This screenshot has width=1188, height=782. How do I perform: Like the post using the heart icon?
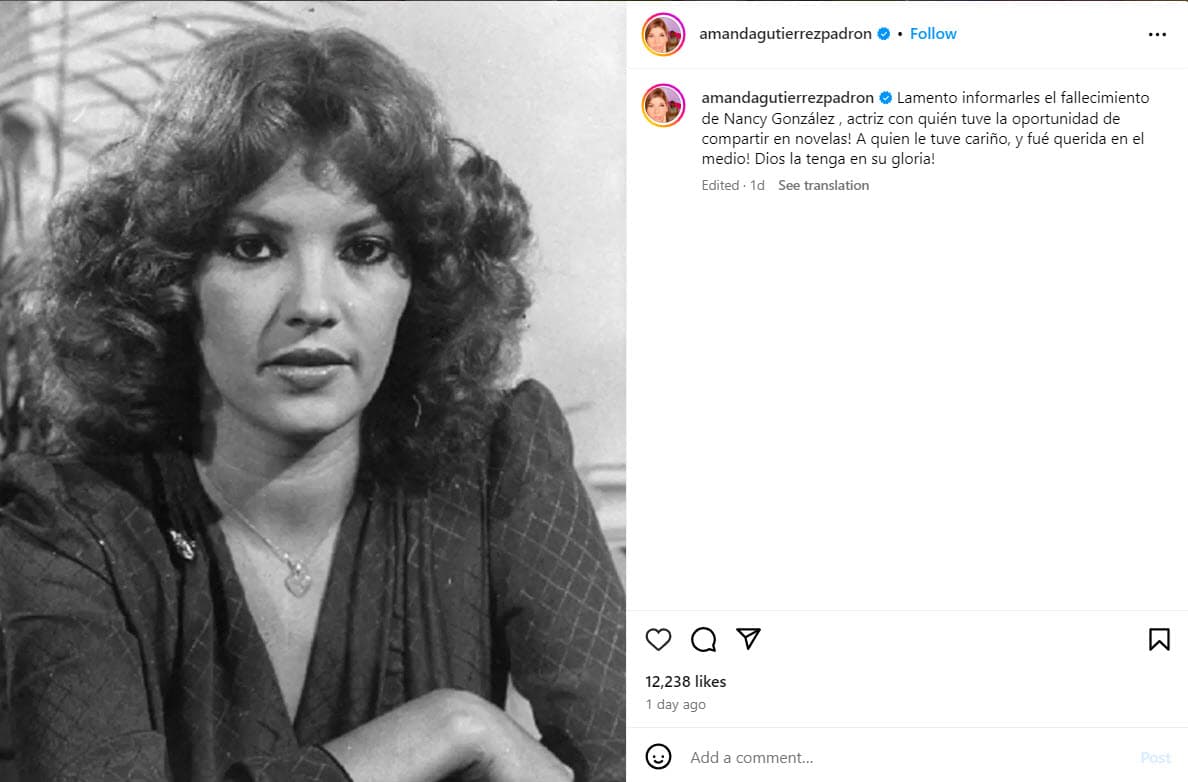(658, 638)
